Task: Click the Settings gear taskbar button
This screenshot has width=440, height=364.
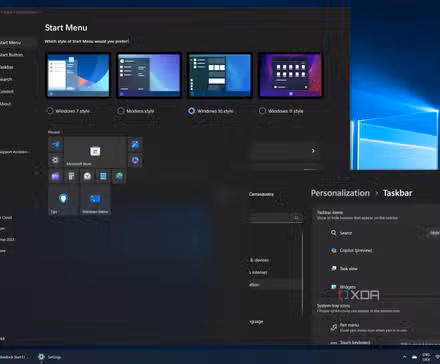Action: (x=49, y=357)
